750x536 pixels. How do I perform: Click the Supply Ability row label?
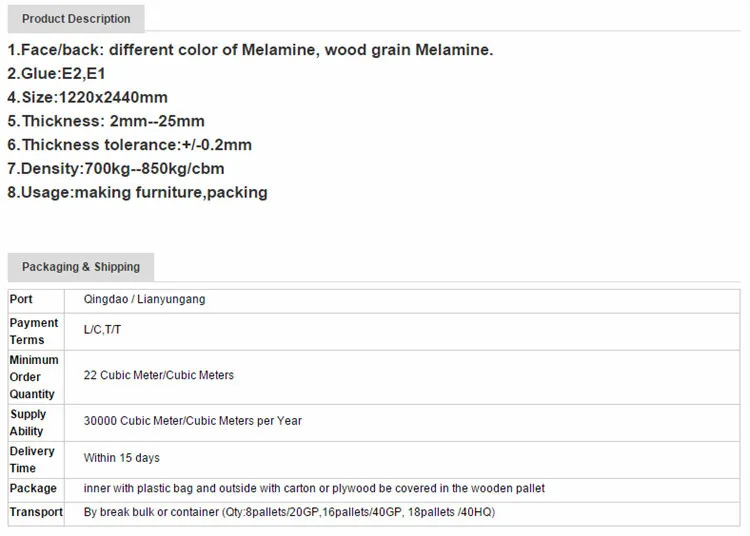(28, 422)
